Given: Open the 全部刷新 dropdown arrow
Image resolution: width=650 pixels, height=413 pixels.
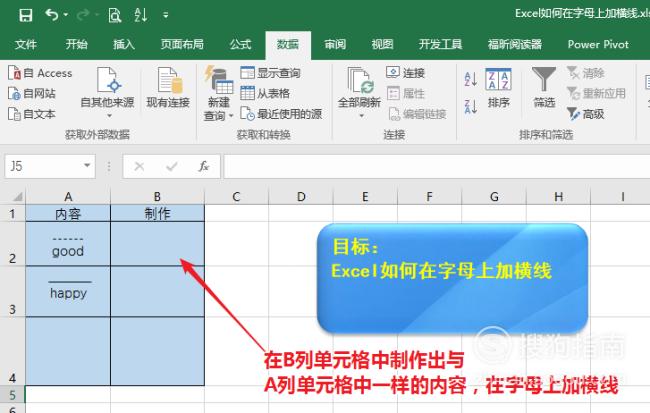Looking at the screenshot, I should click(361, 116).
